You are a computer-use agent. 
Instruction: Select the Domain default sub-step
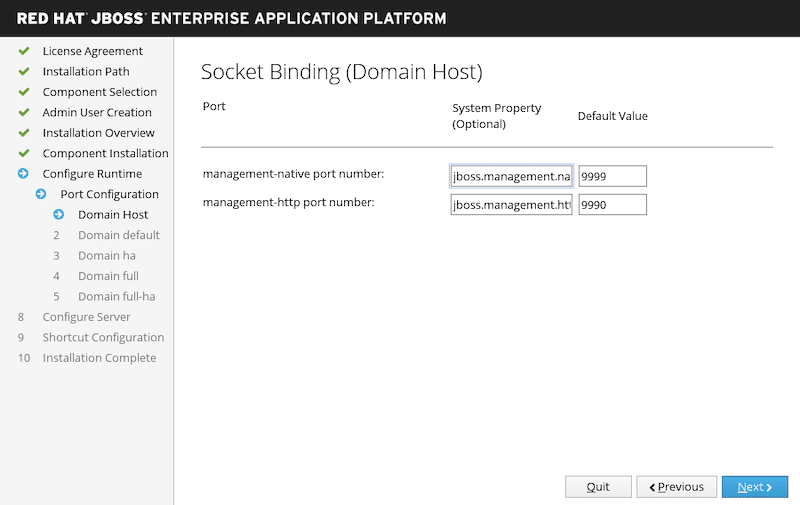(119, 235)
